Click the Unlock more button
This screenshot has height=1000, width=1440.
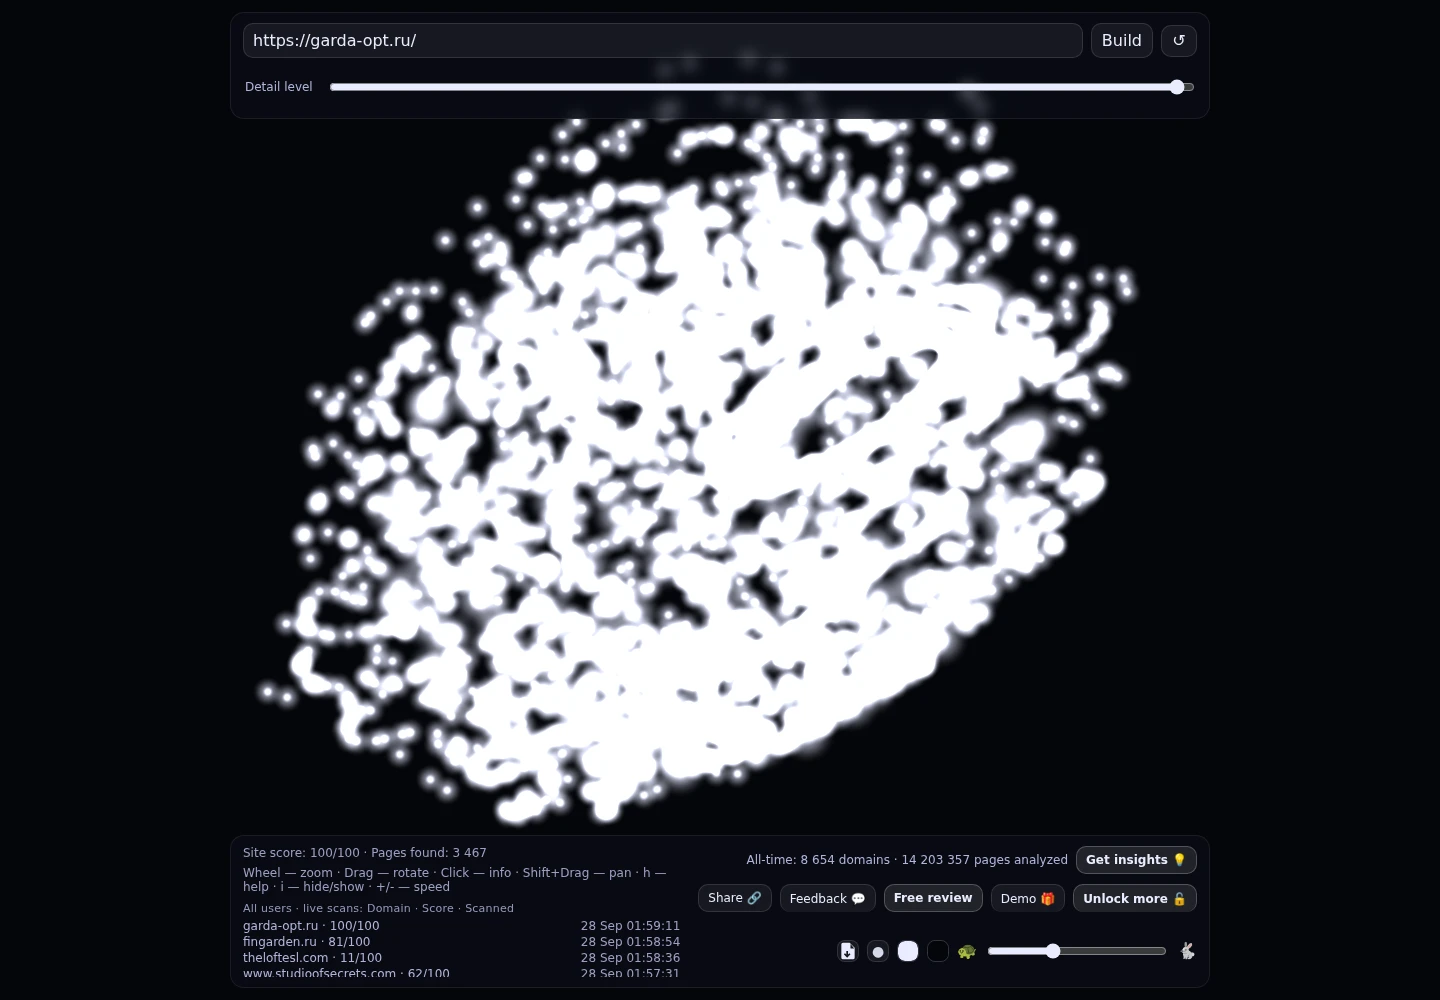pos(1135,898)
